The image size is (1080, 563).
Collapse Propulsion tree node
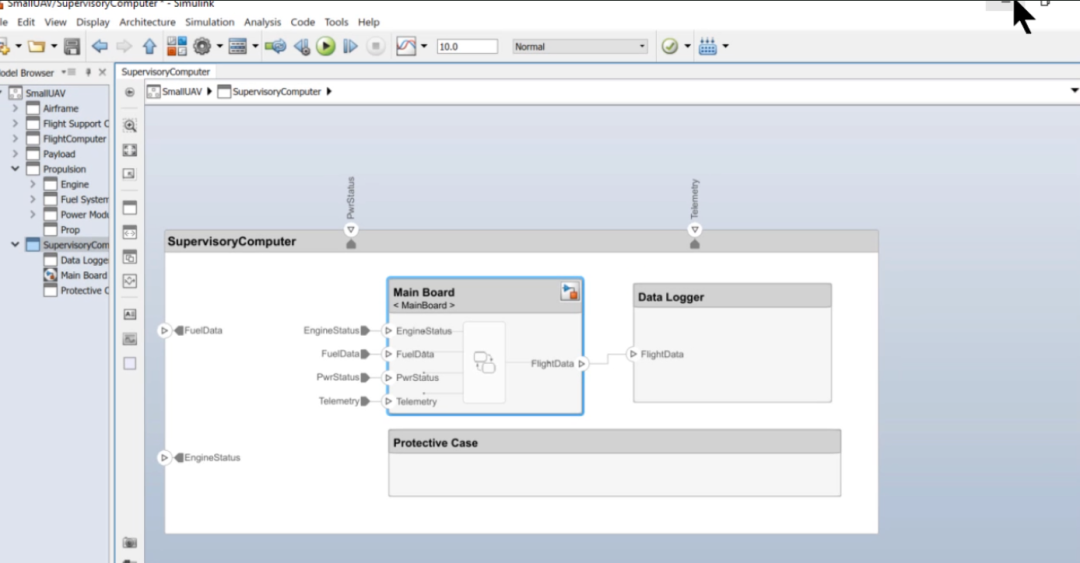click(x=15, y=169)
